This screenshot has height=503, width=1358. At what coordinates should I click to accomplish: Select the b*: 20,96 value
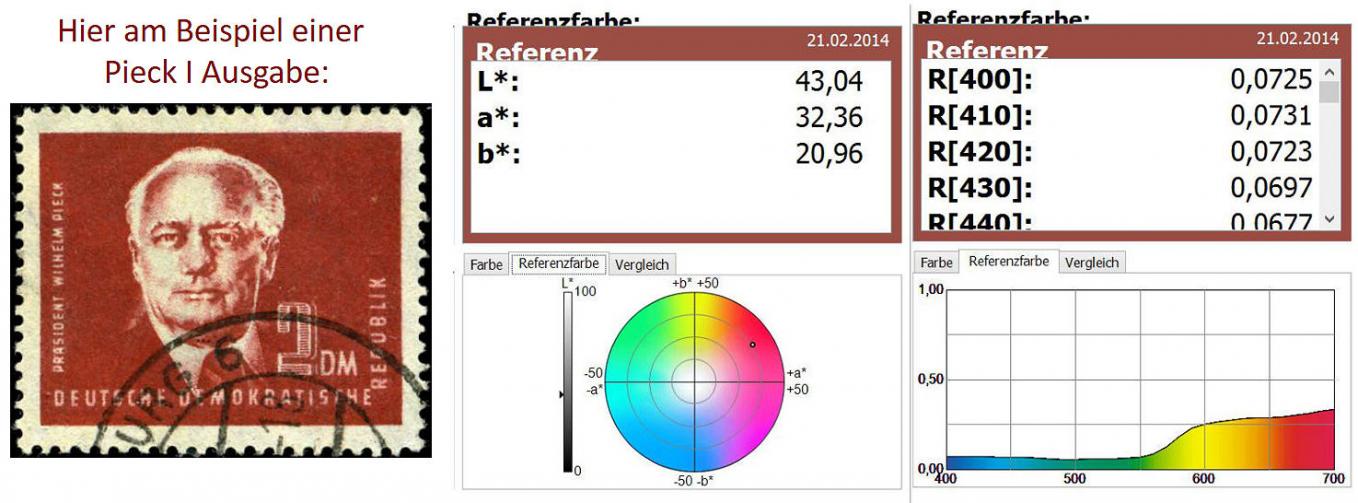coord(828,153)
